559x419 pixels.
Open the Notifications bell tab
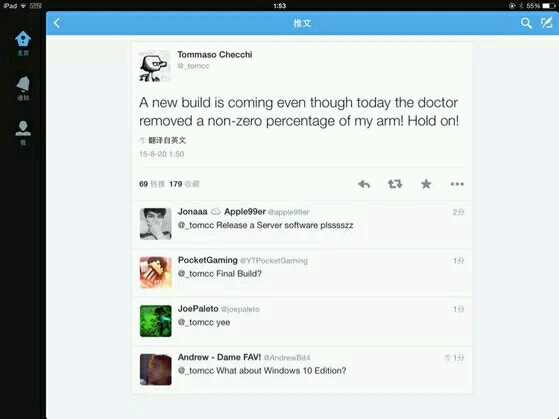coord(23,88)
